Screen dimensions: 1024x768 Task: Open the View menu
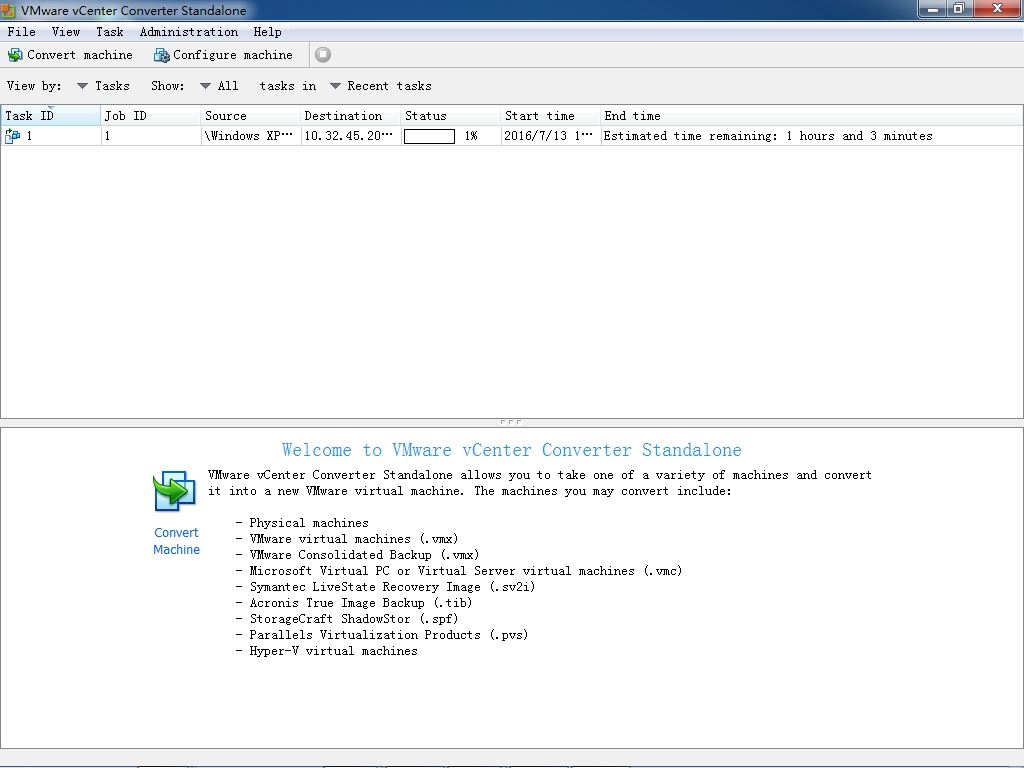(x=66, y=32)
